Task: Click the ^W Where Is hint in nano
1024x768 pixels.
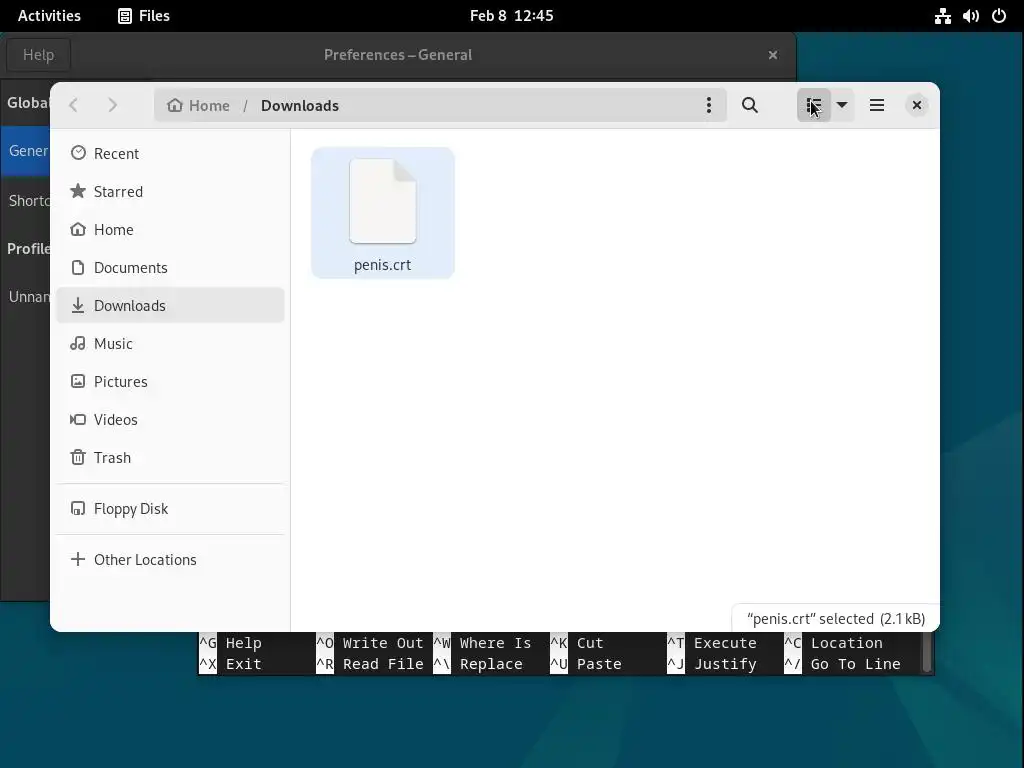Action: pos(483,643)
